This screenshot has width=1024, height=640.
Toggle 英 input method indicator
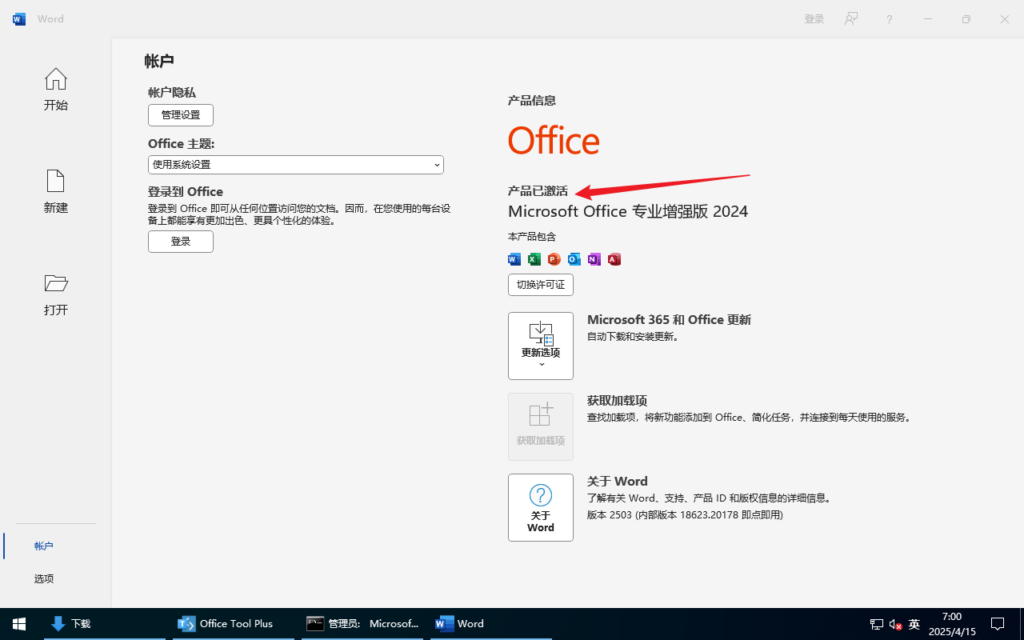[914, 624]
